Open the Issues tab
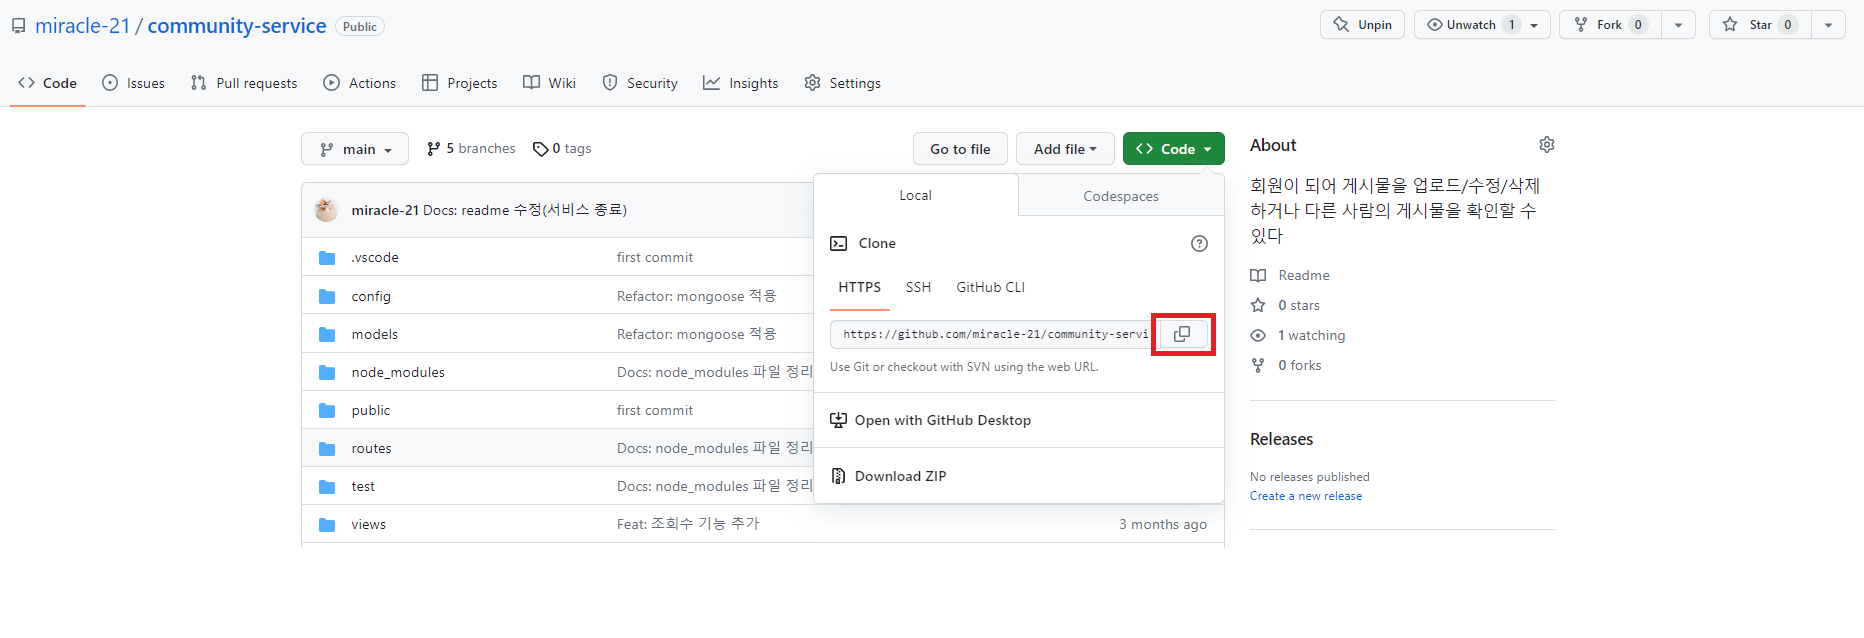 133,83
